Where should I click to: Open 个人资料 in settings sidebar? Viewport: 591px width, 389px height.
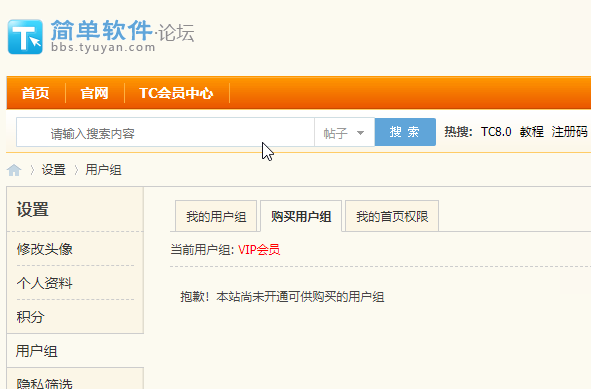tap(44, 283)
